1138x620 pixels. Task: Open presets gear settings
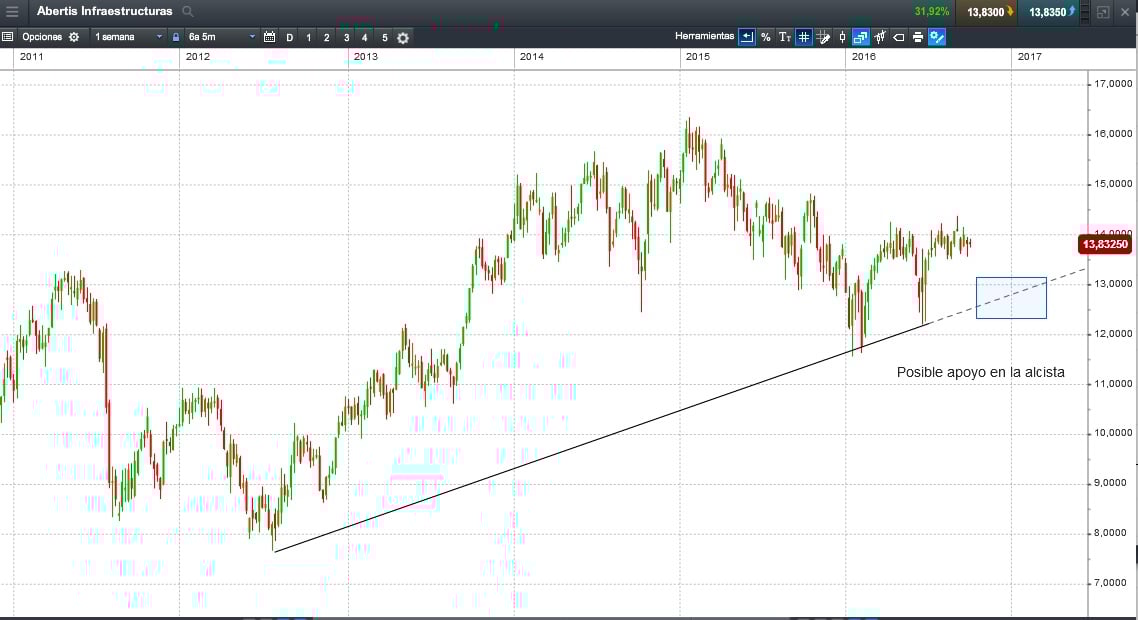(x=404, y=38)
